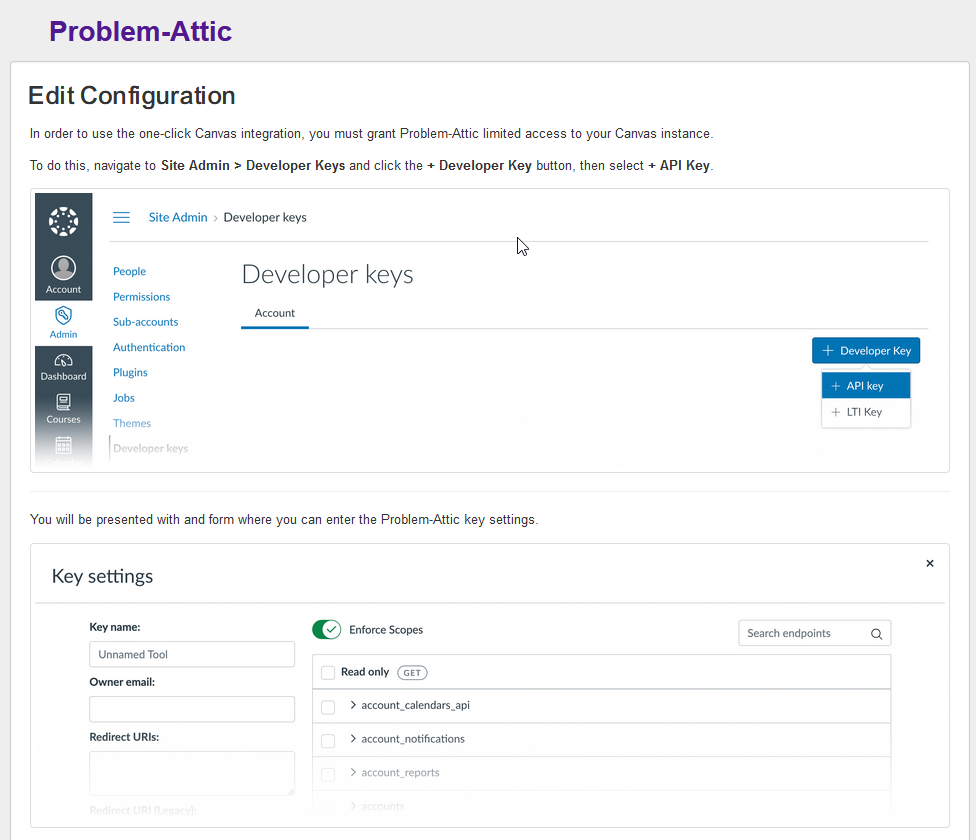
Task: Open the Problem-Attic home title link
Action: tap(141, 31)
